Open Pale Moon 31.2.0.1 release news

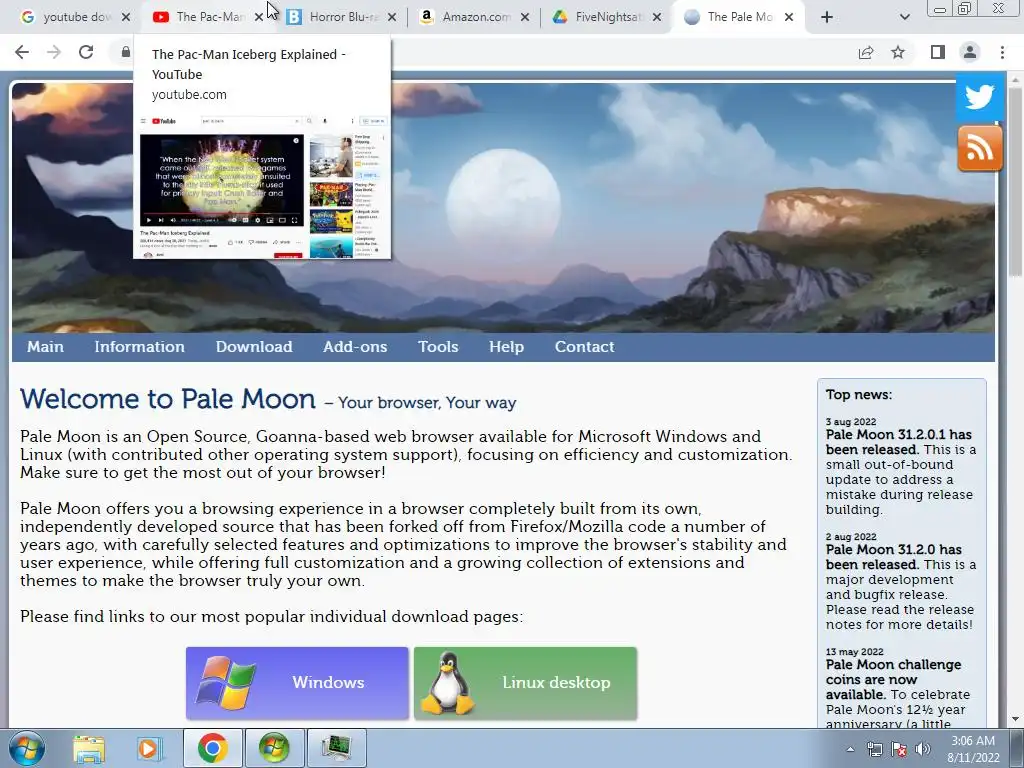pos(899,442)
